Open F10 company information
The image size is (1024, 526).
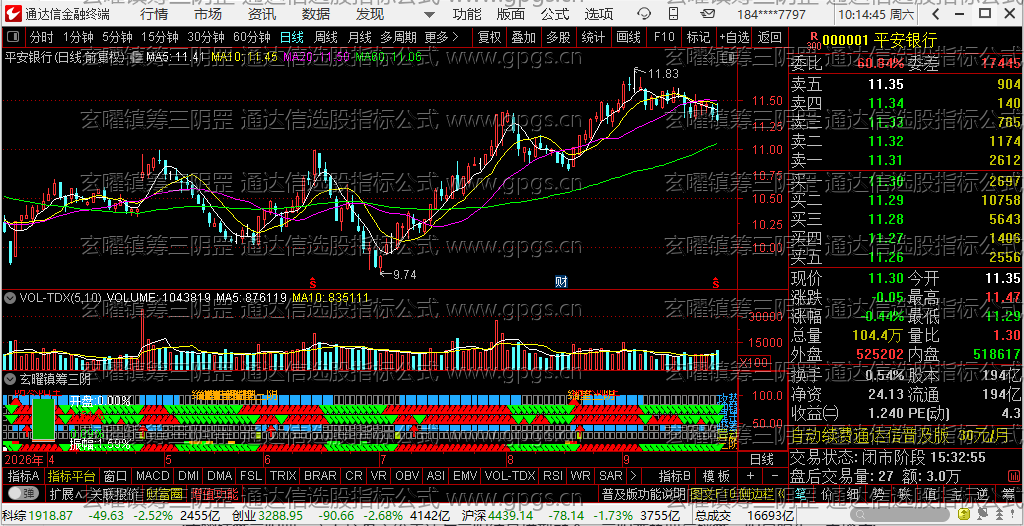[x=664, y=37]
